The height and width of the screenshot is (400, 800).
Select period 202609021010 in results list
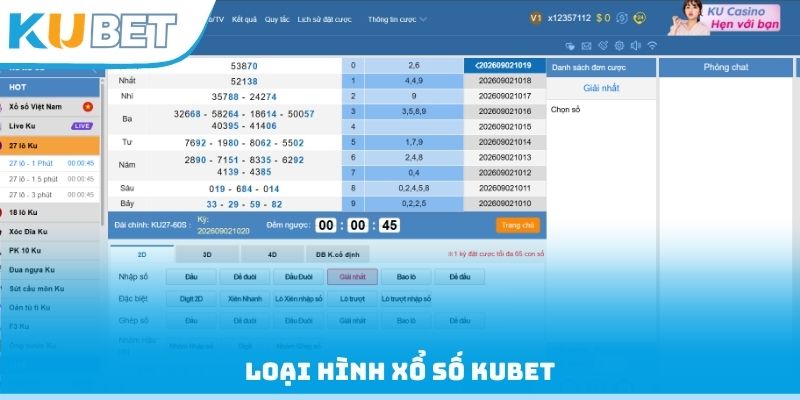[x=505, y=204]
